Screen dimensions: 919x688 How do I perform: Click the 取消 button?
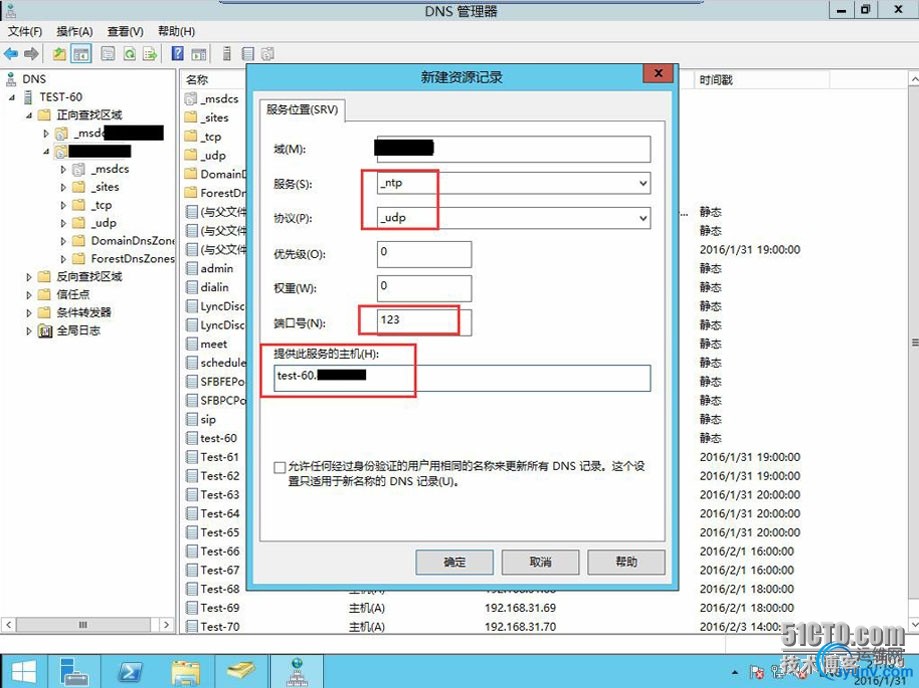tap(540, 562)
